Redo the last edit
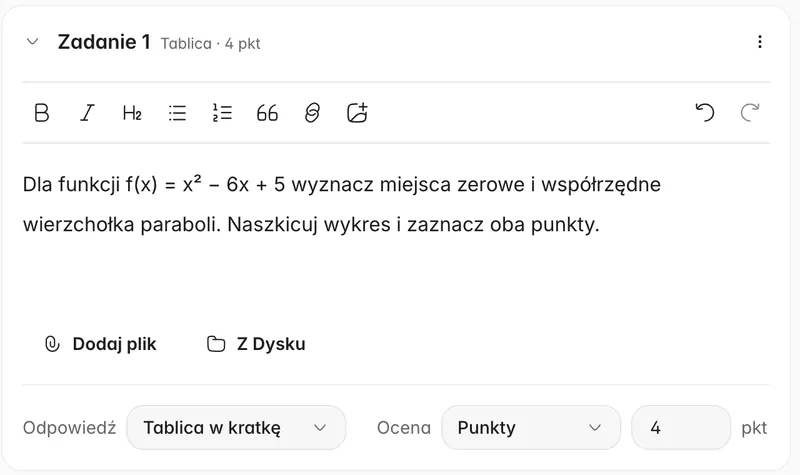 750,113
